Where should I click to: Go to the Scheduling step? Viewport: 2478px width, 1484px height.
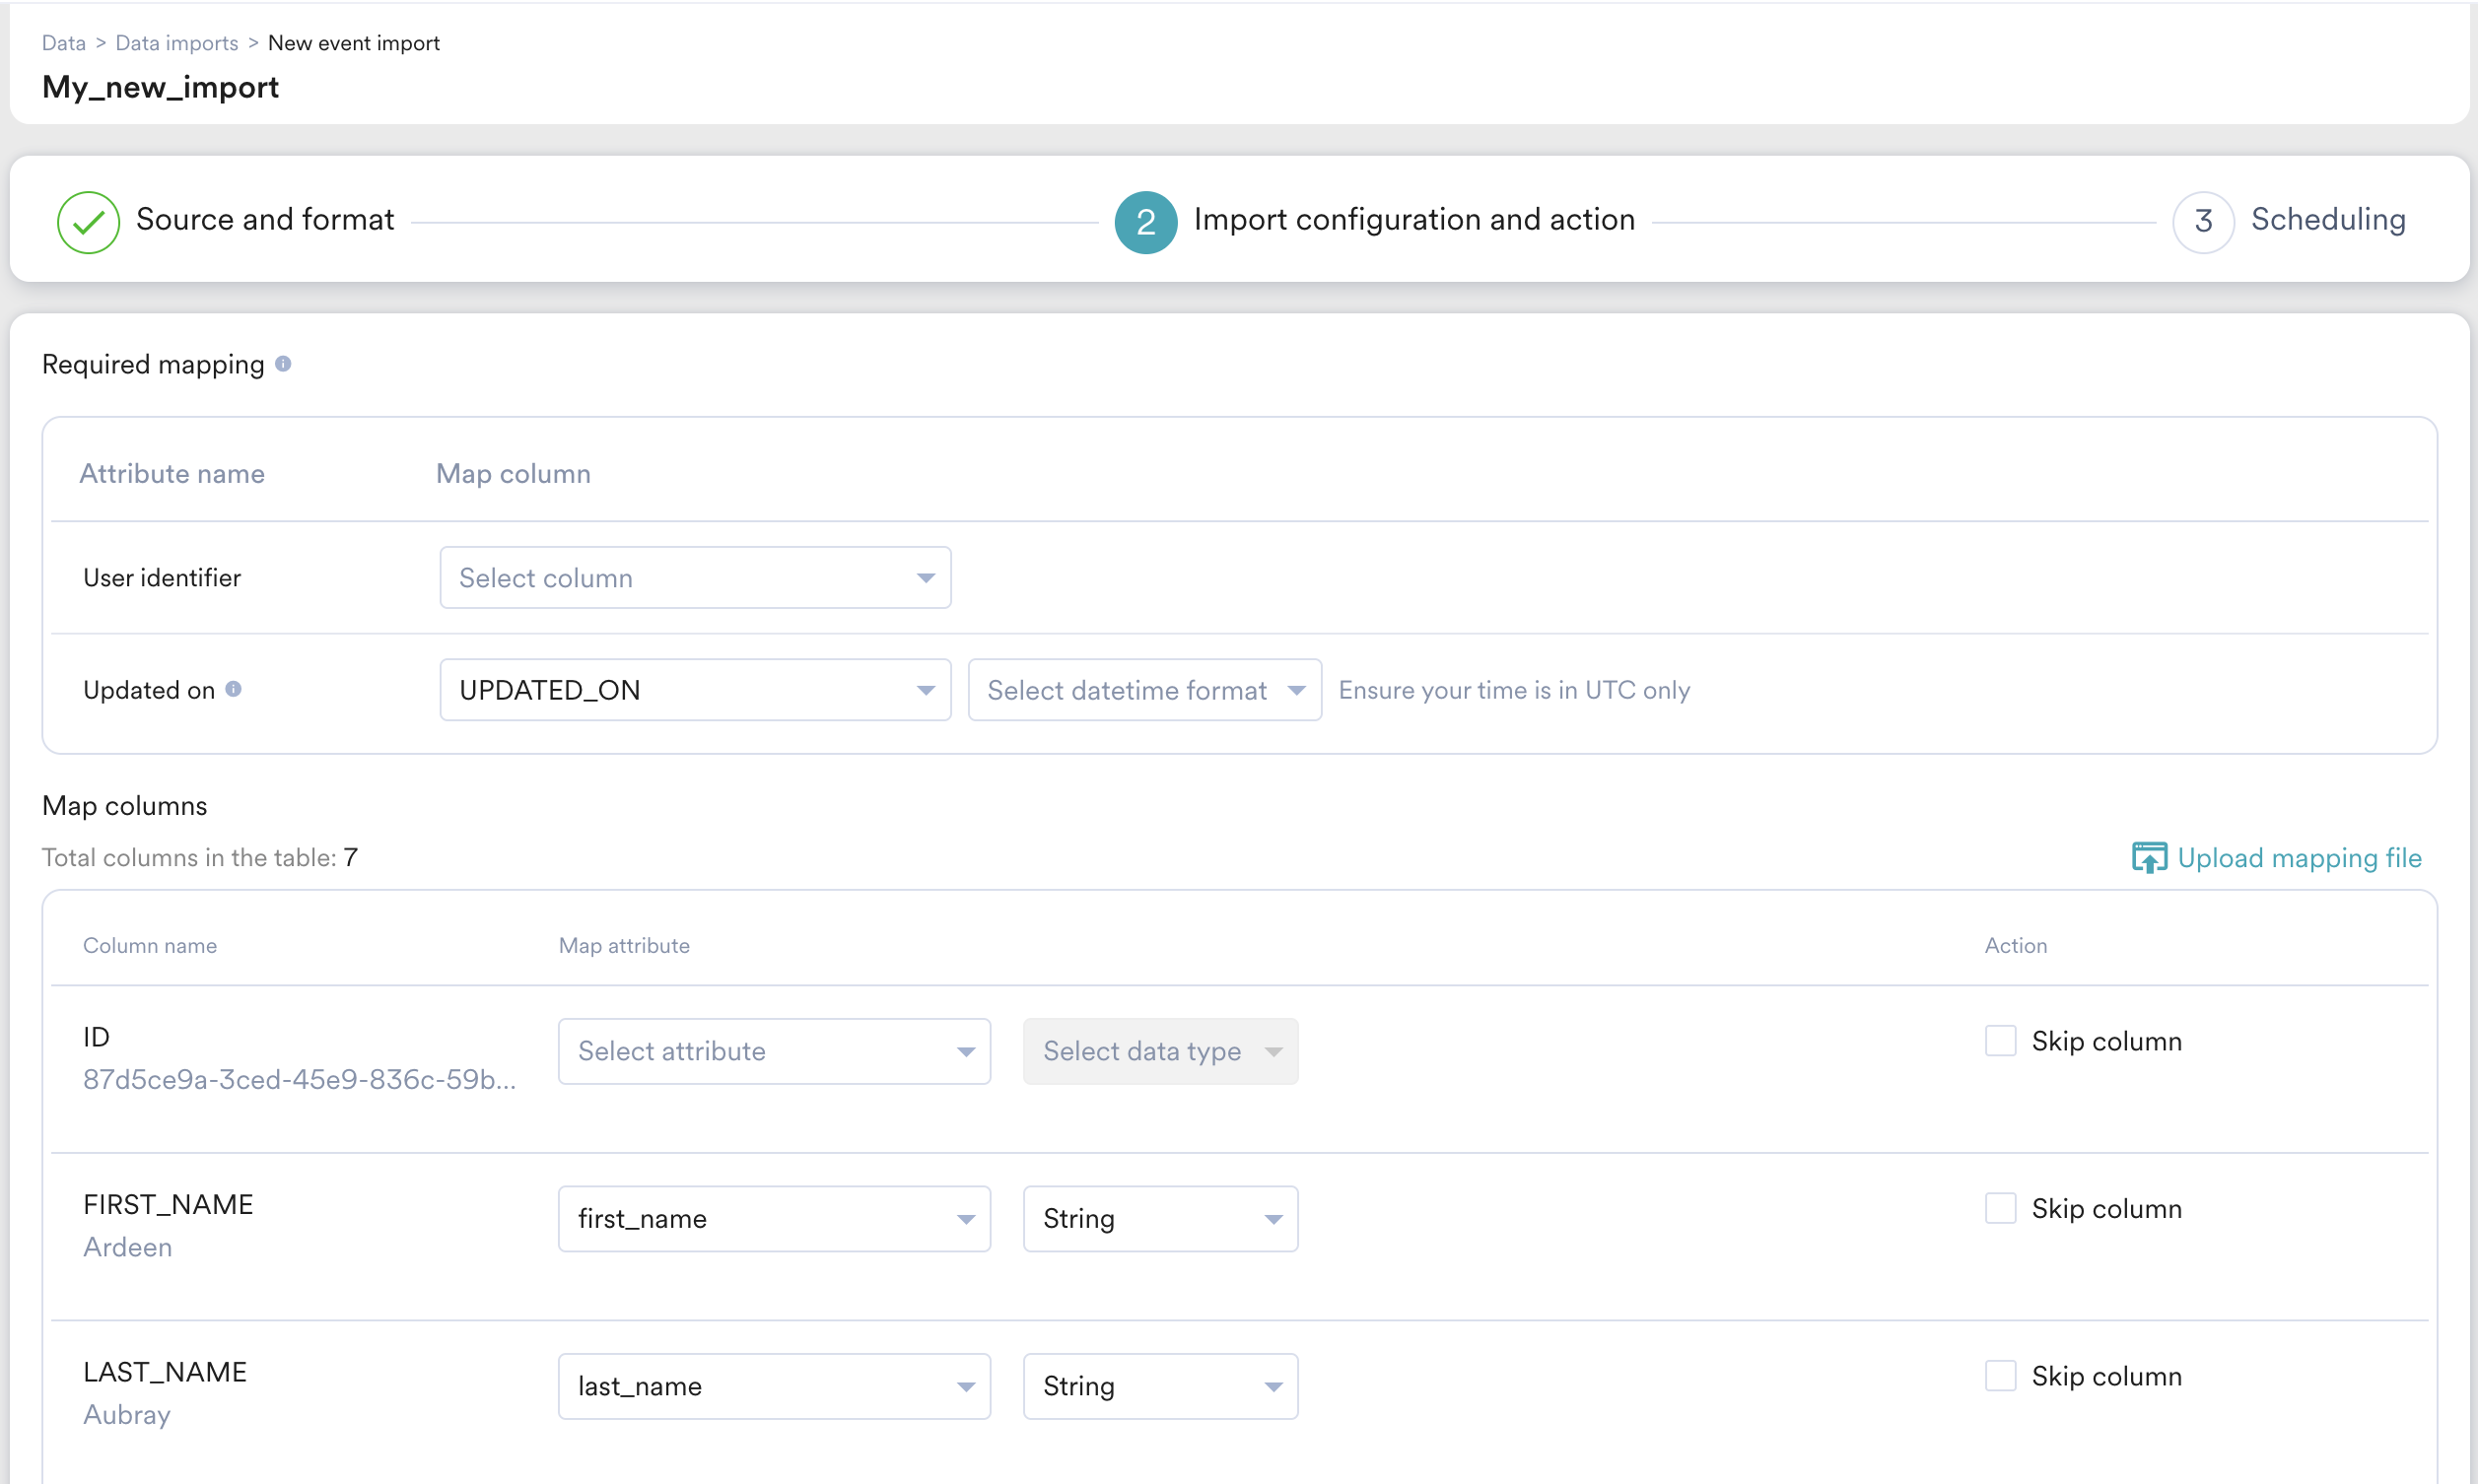click(x=2327, y=220)
